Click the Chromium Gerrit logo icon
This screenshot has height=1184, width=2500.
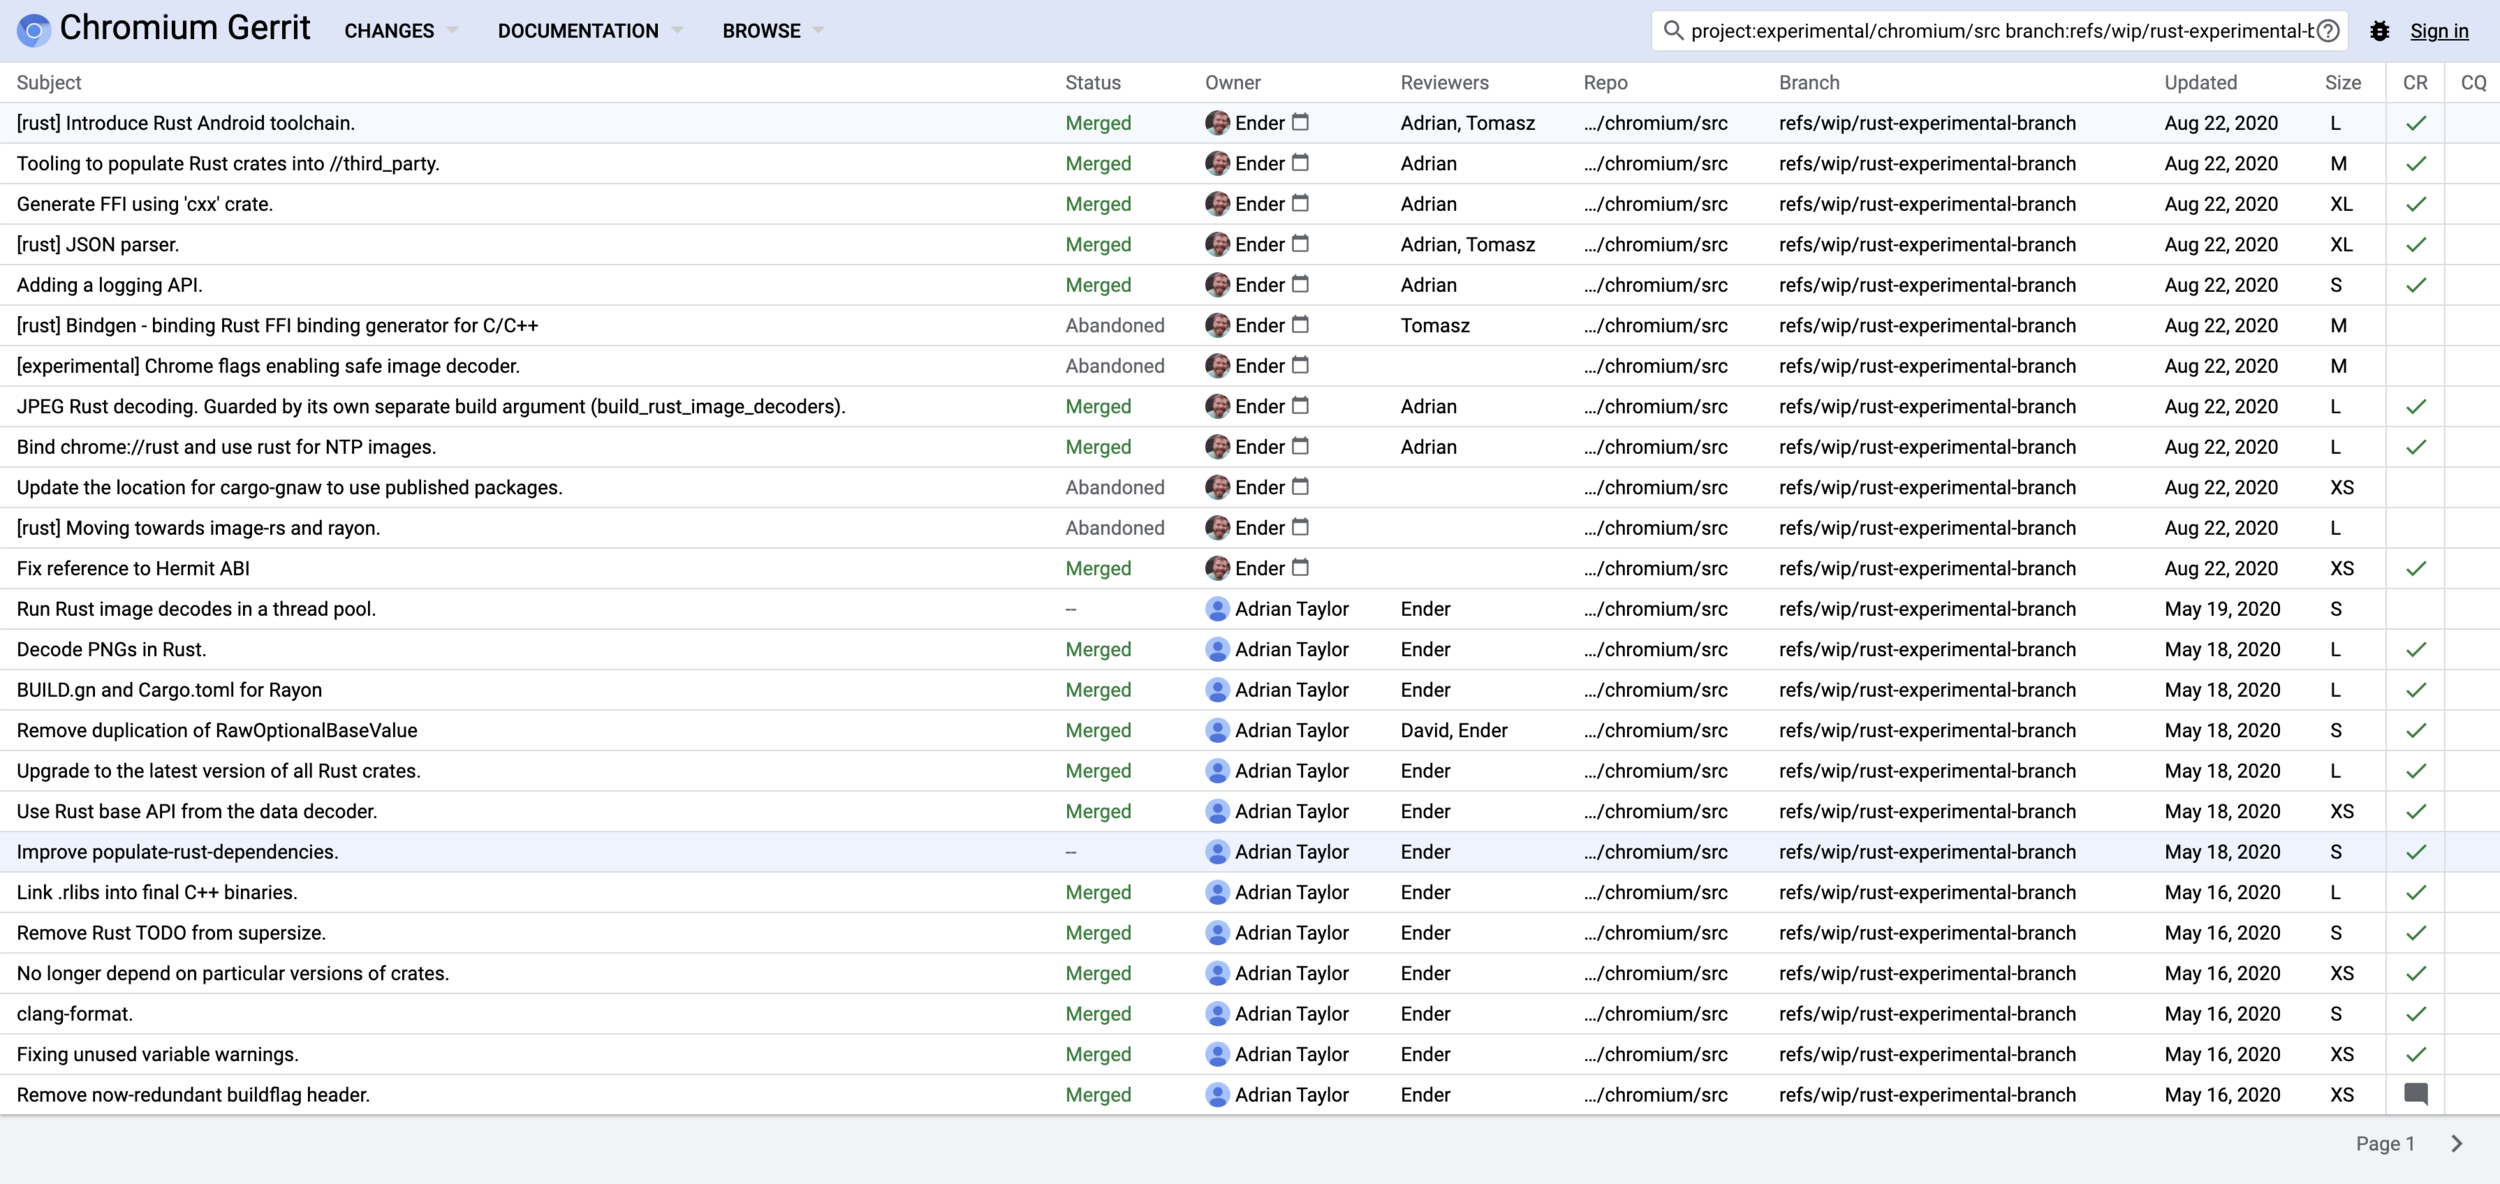33,30
